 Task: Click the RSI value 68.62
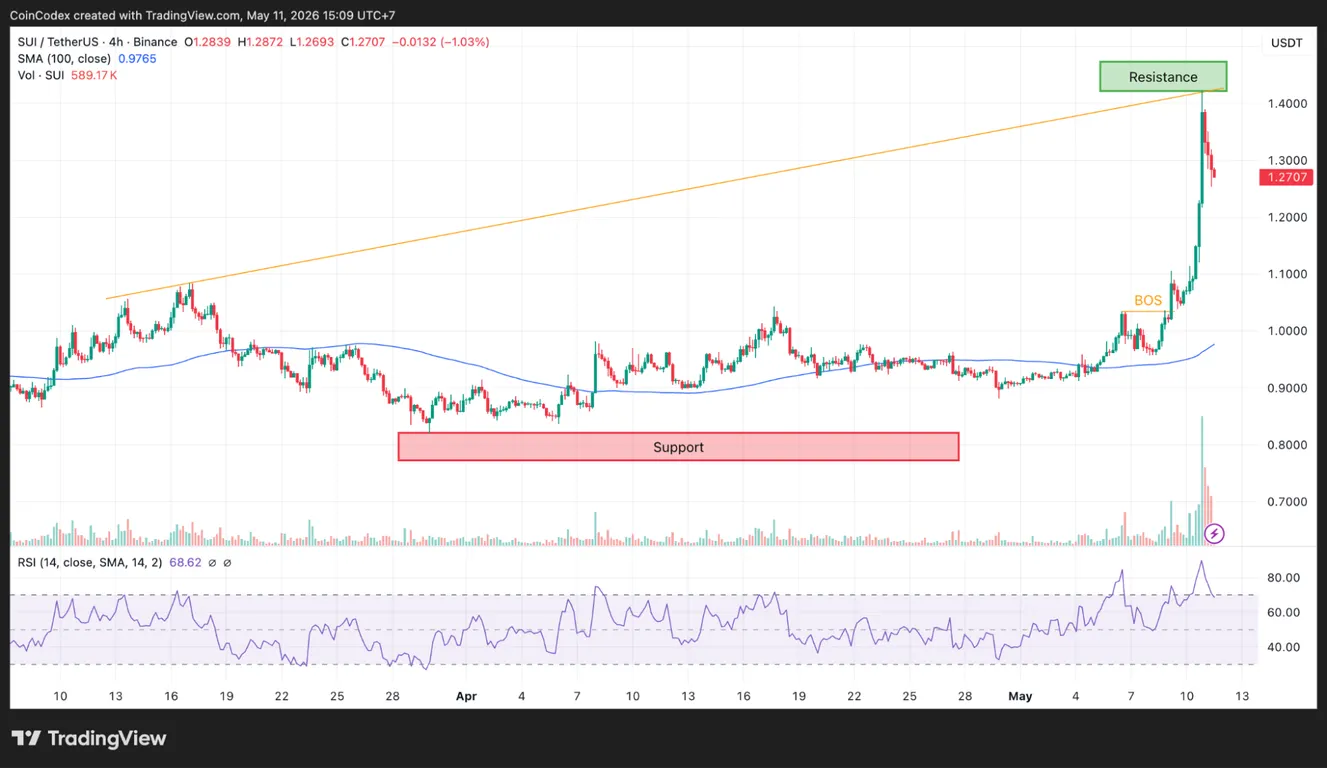tap(185, 562)
